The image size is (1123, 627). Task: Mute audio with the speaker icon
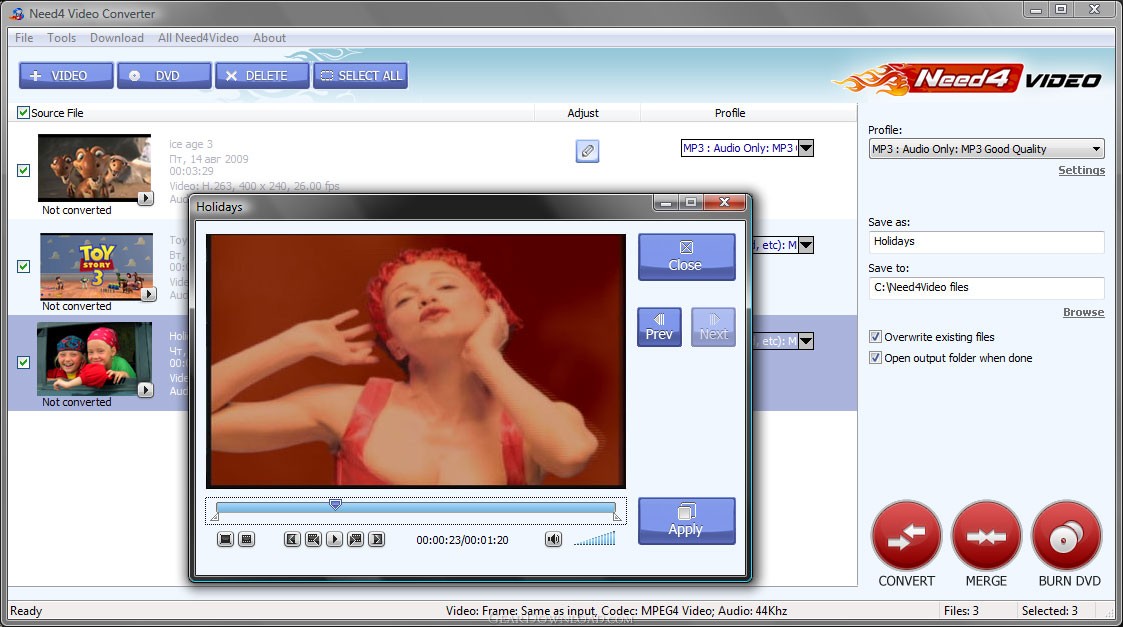[x=553, y=539]
